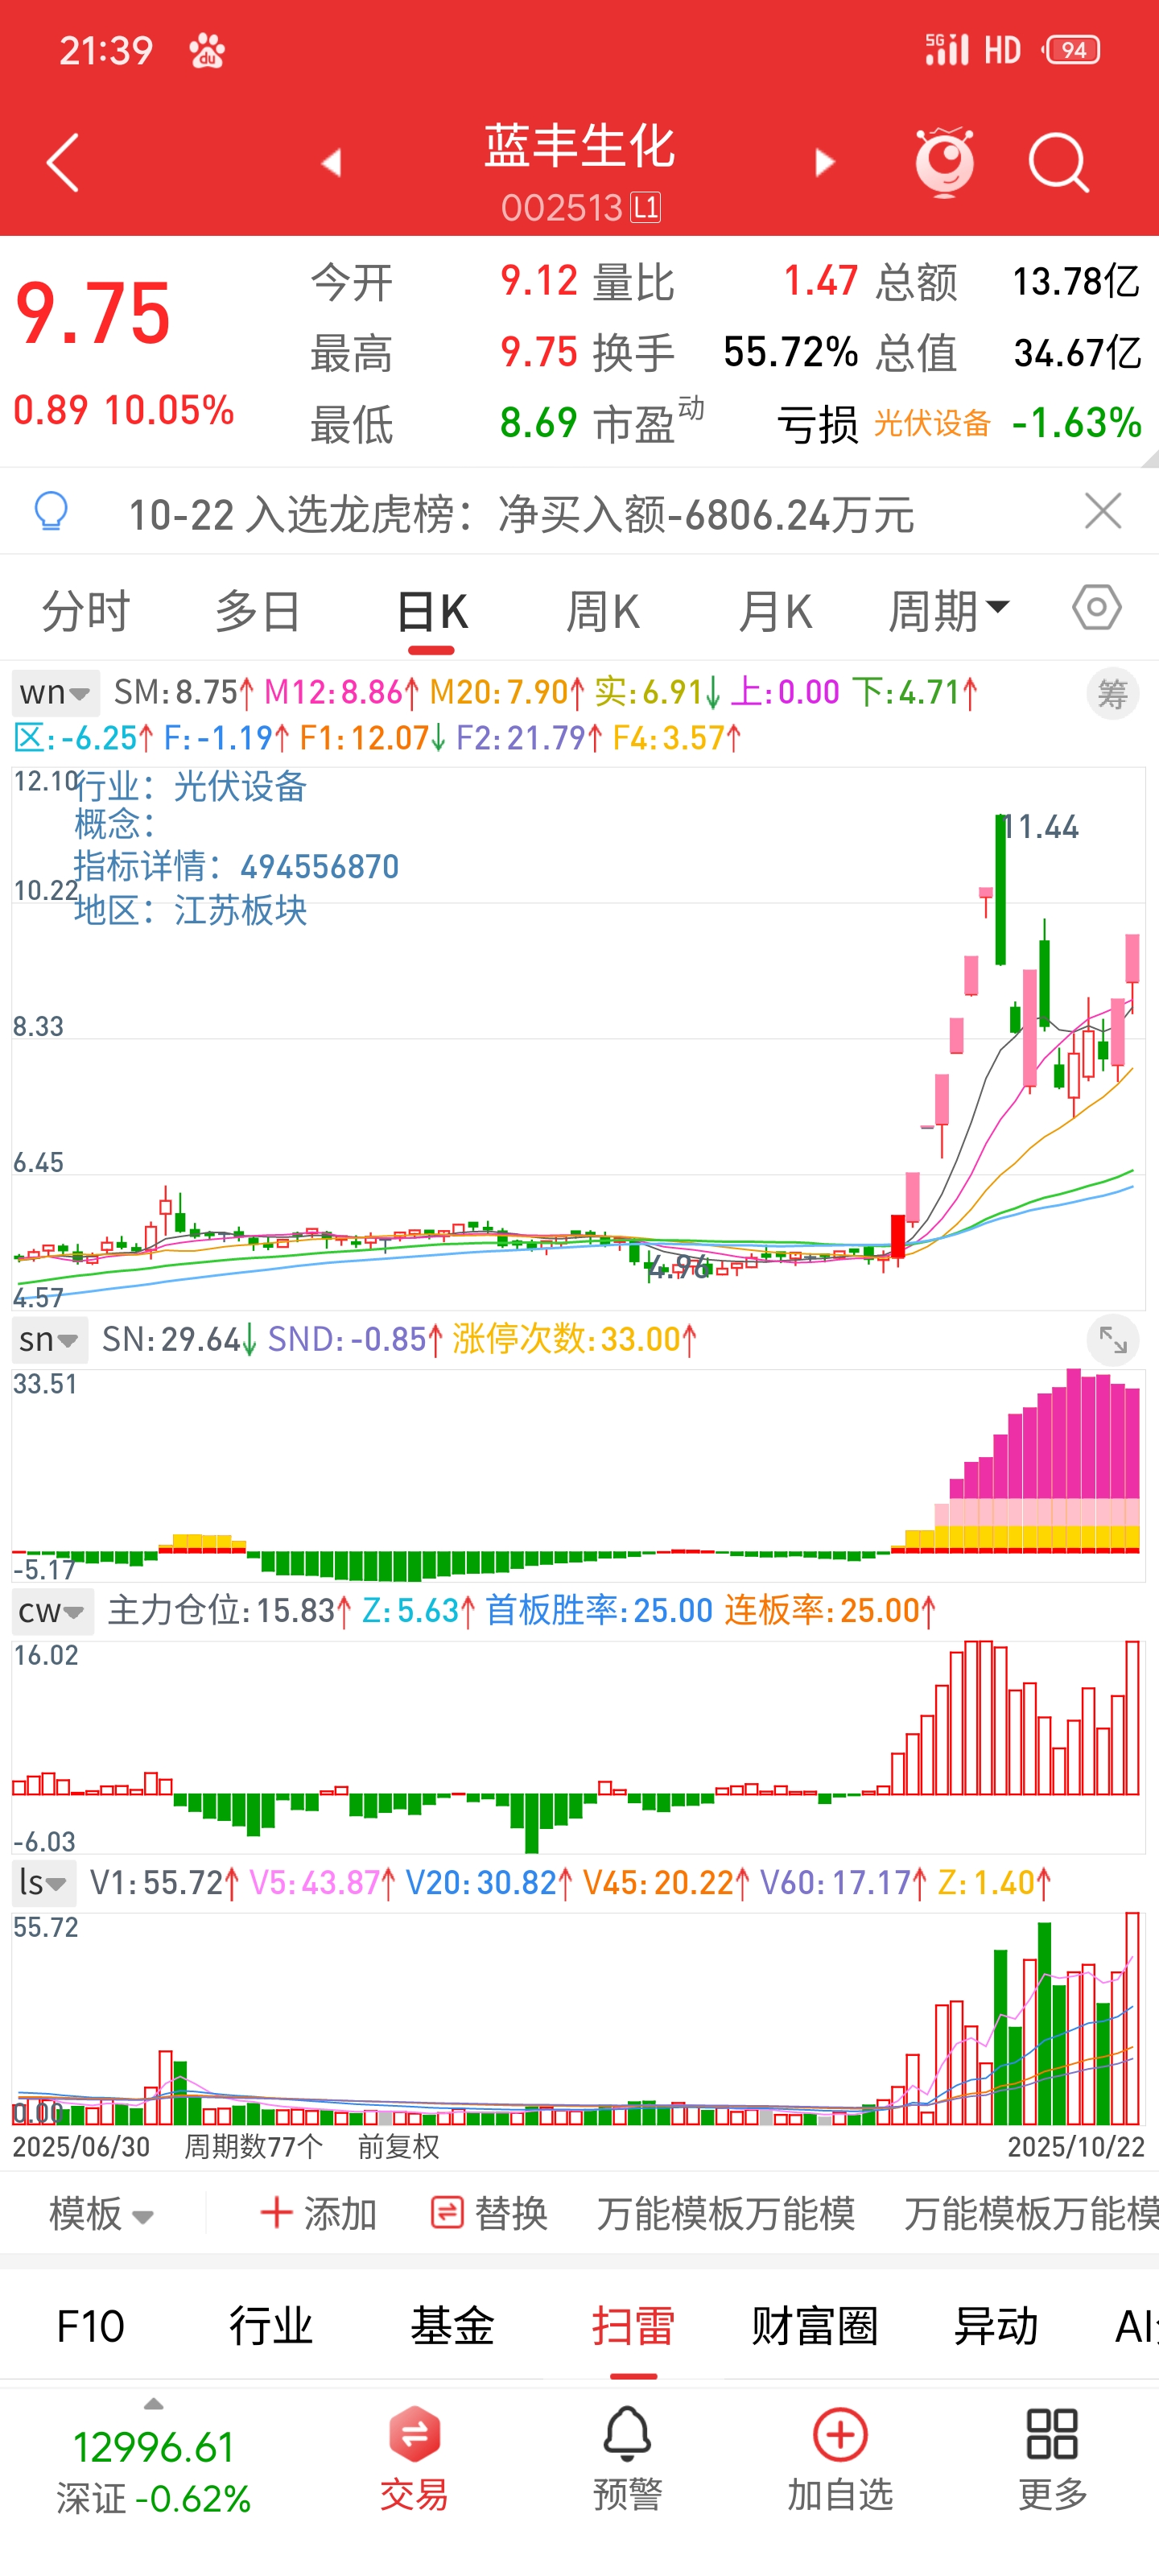Screen dimensions: 1159x2576
Task: Open the cw indicator dropdown
Action: [x=52, y=1611]
